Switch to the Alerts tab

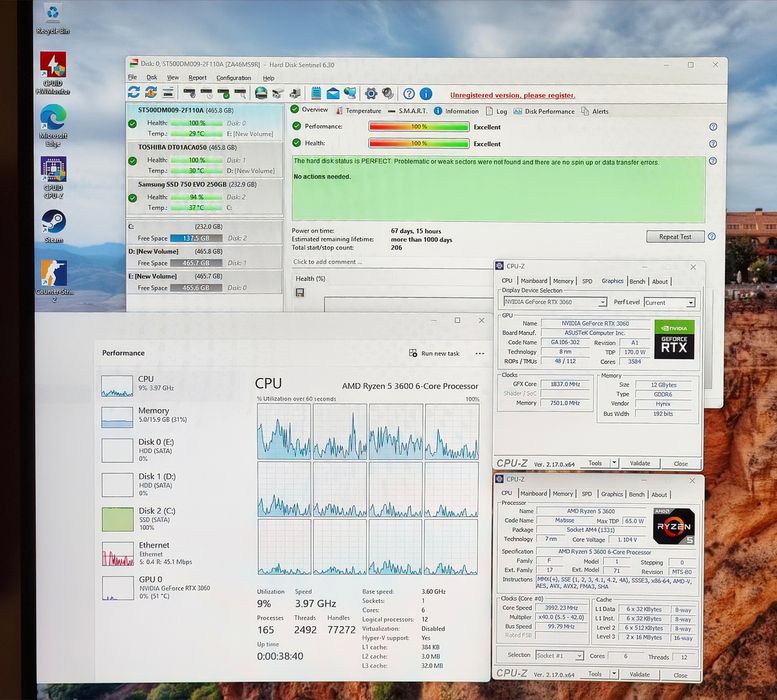595,111
